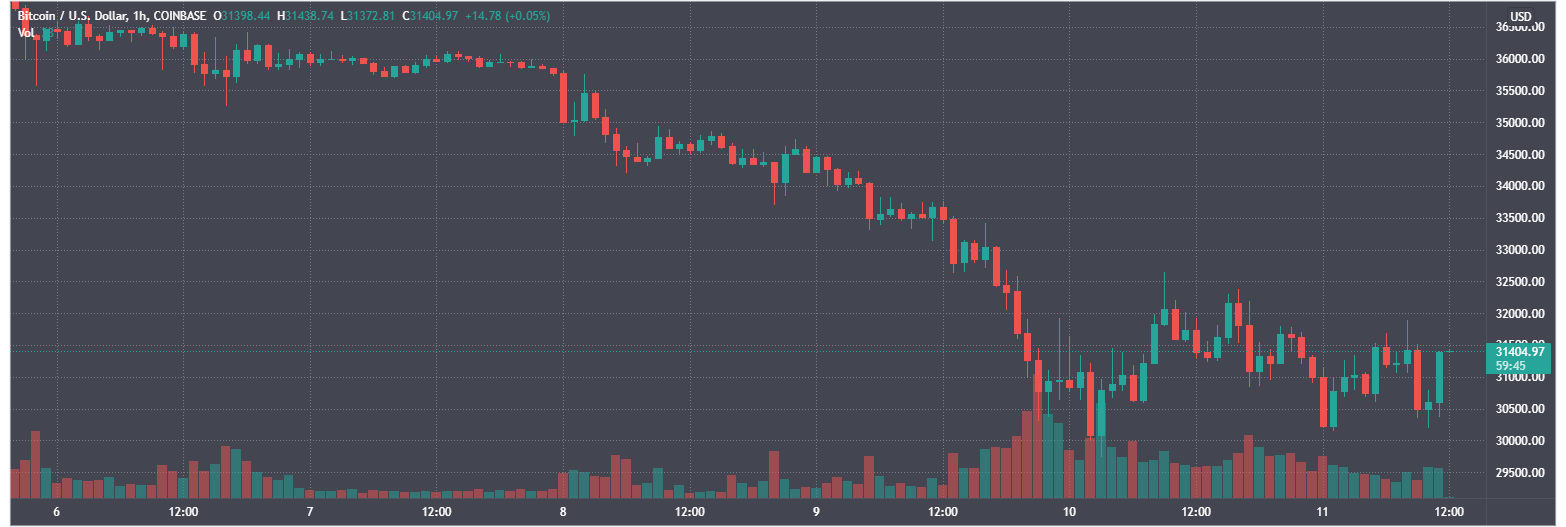This screenshot has width=1566, height=527.
Task: Click the High value 31438.74 in legend
Action: (308, 16)
